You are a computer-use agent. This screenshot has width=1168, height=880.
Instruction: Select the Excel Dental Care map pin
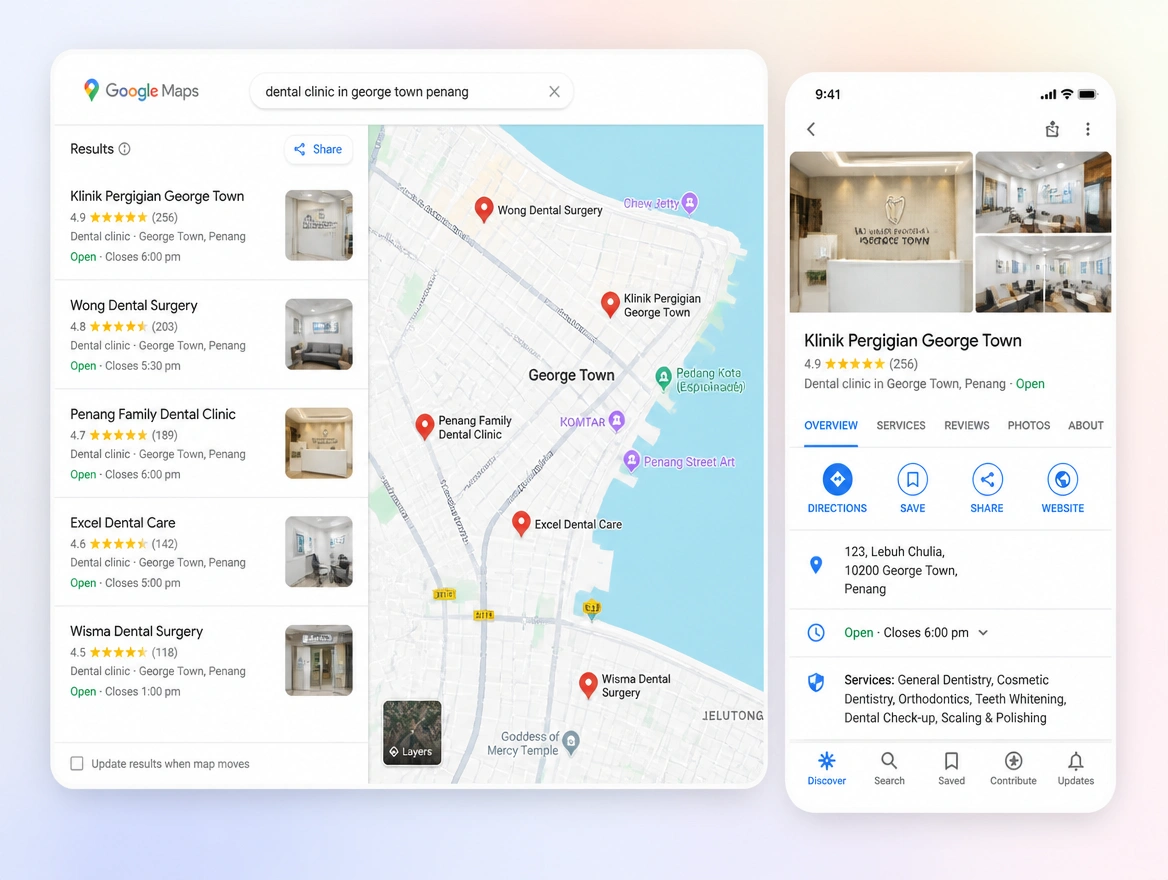tap(521, 524)
